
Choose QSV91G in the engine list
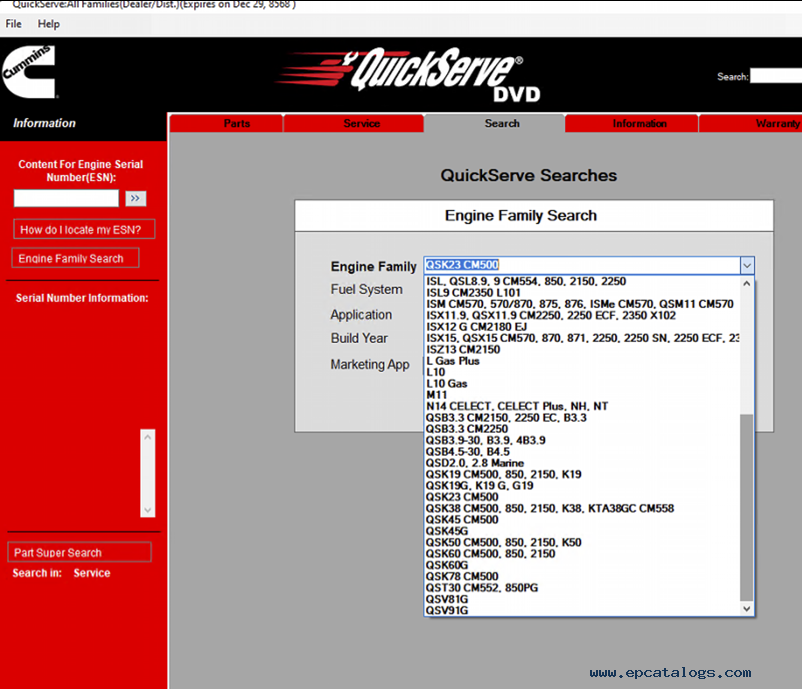coord(447,610)
